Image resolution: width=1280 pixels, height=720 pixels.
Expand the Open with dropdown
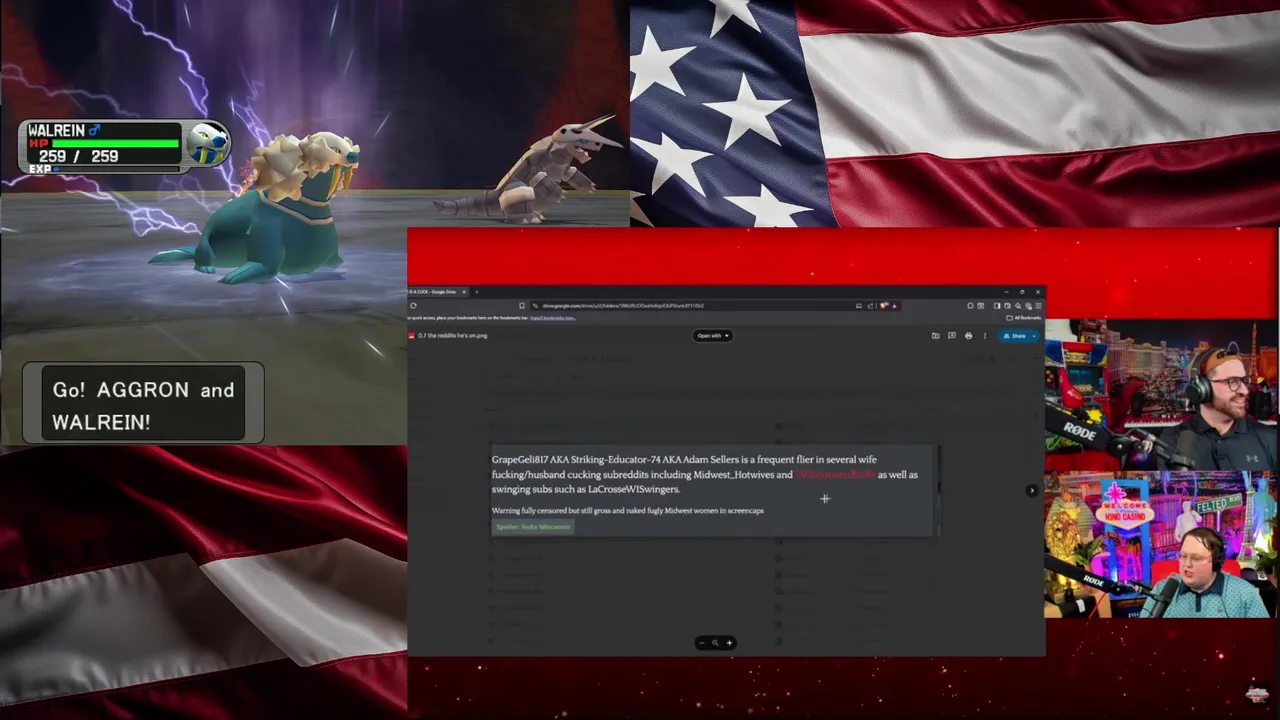click(x=713, y=336)
